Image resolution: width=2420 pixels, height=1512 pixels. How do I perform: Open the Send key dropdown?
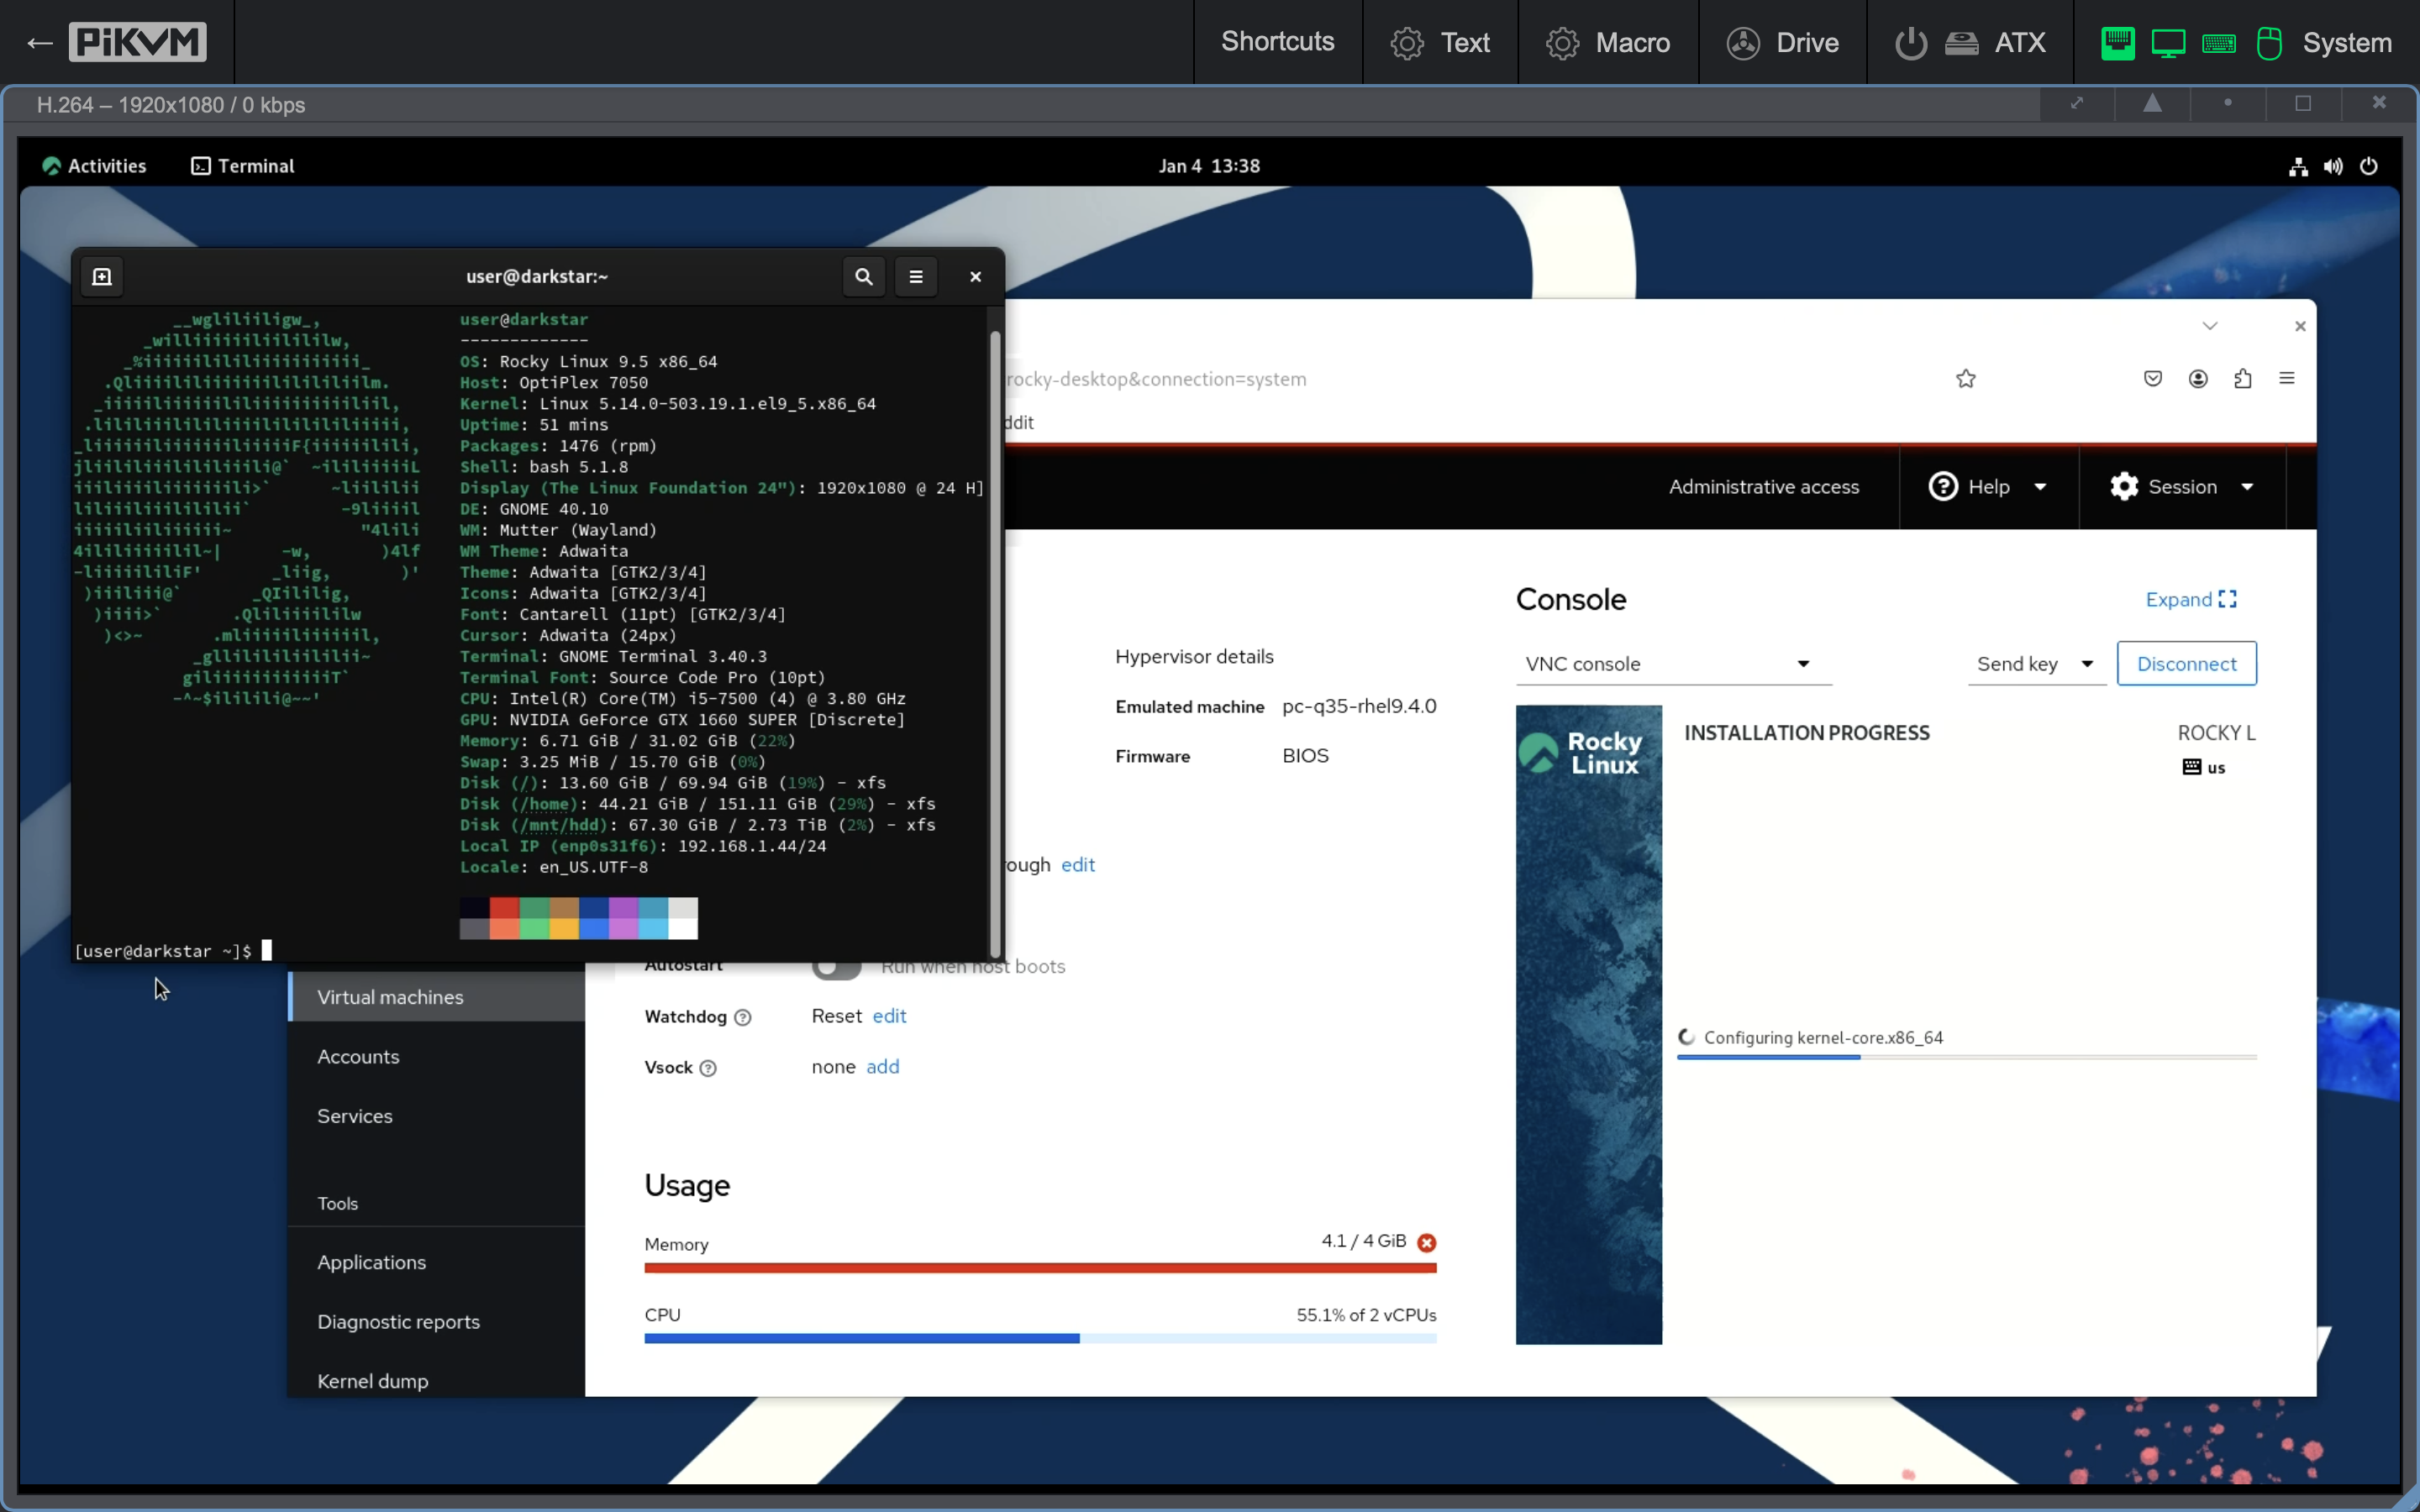(2036, 664)
